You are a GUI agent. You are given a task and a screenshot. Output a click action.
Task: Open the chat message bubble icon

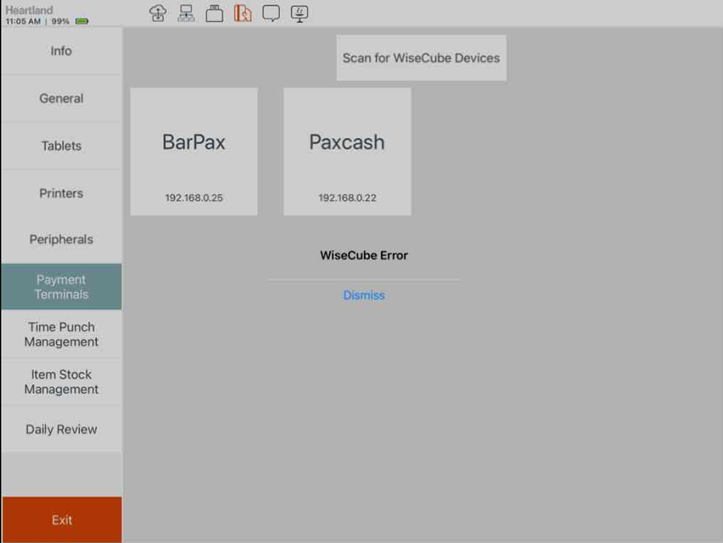pyautogui.click(x=271, y=13)
